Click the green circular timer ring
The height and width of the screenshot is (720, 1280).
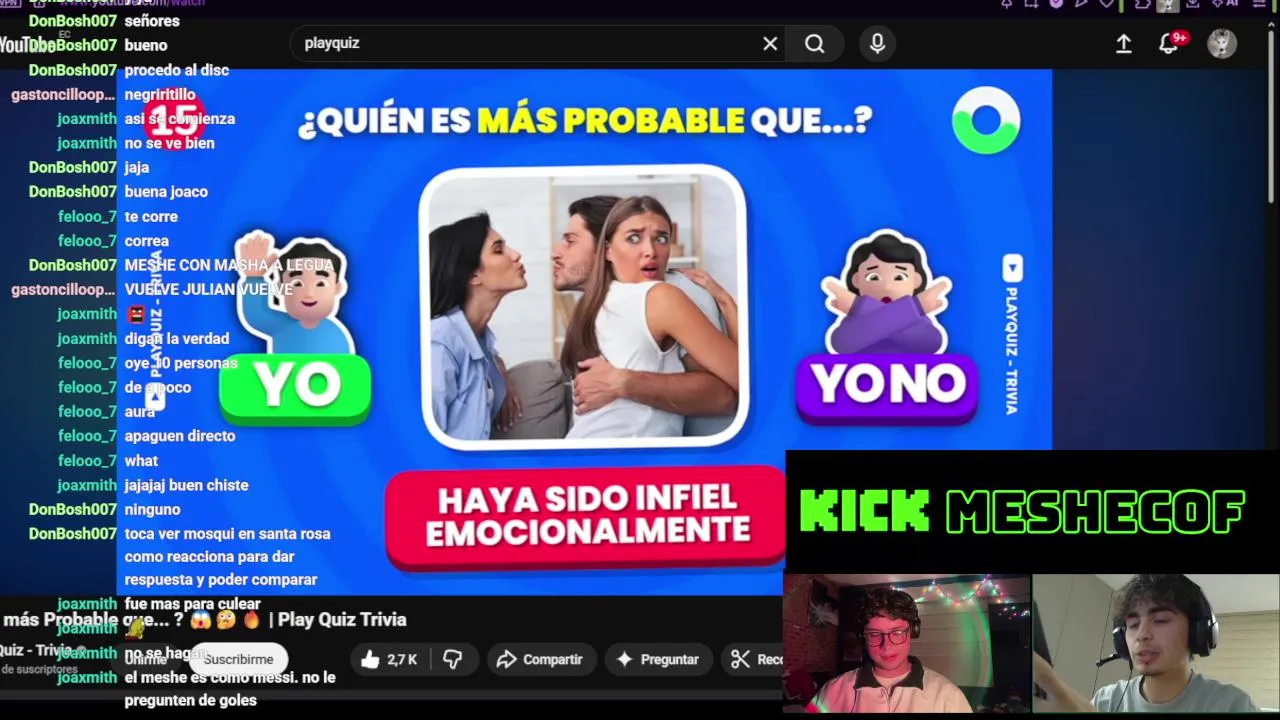click(986, 120)
